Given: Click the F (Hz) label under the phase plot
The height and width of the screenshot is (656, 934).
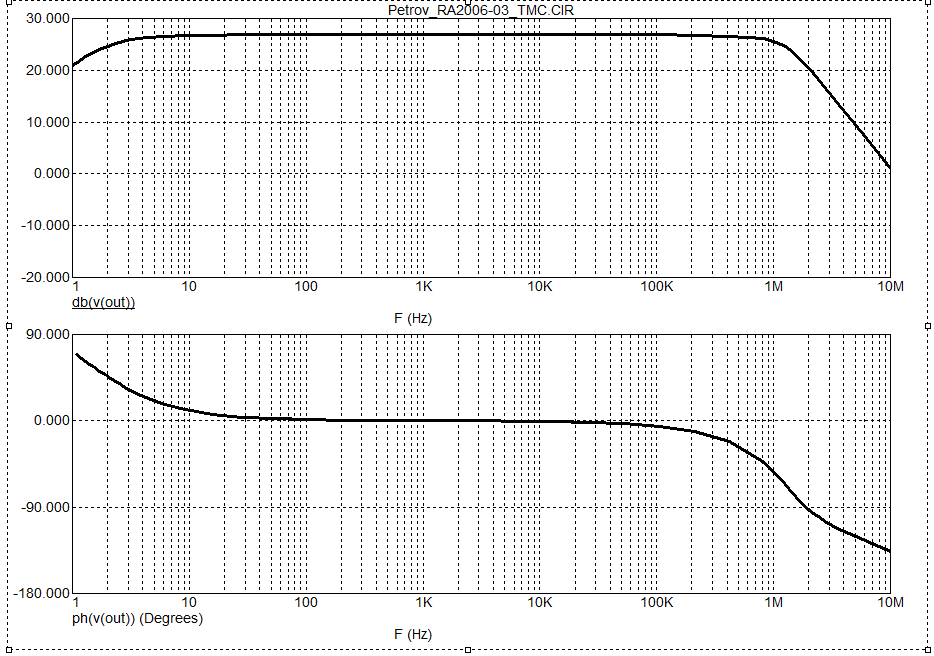Looking at the screenshot, I should (x=413, y=634).
